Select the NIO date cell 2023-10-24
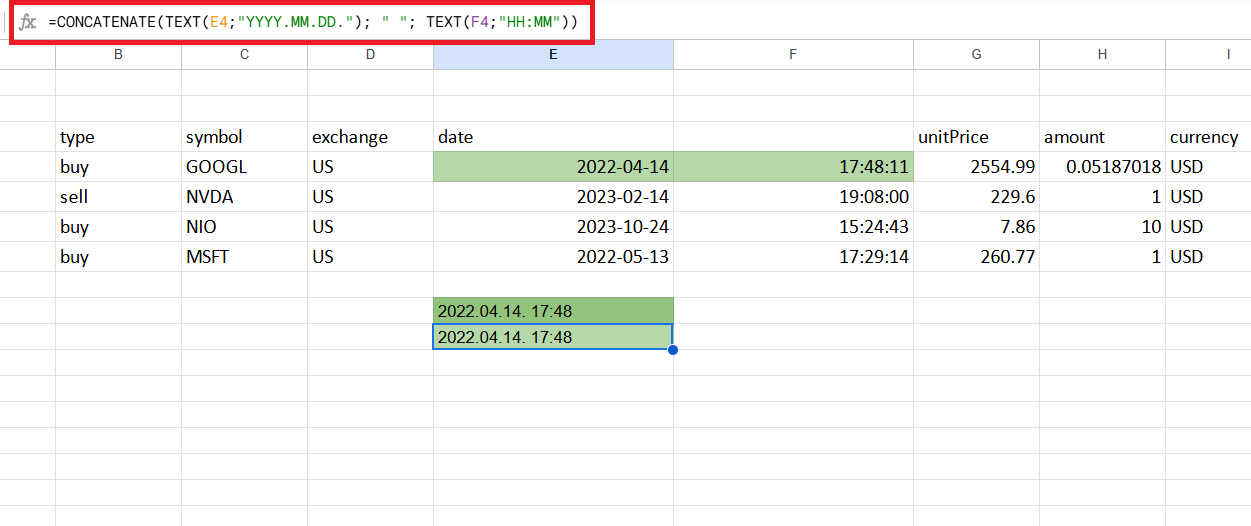Image resolution: width=1251 pixels, height=526 pixels. tap(553, 227)
